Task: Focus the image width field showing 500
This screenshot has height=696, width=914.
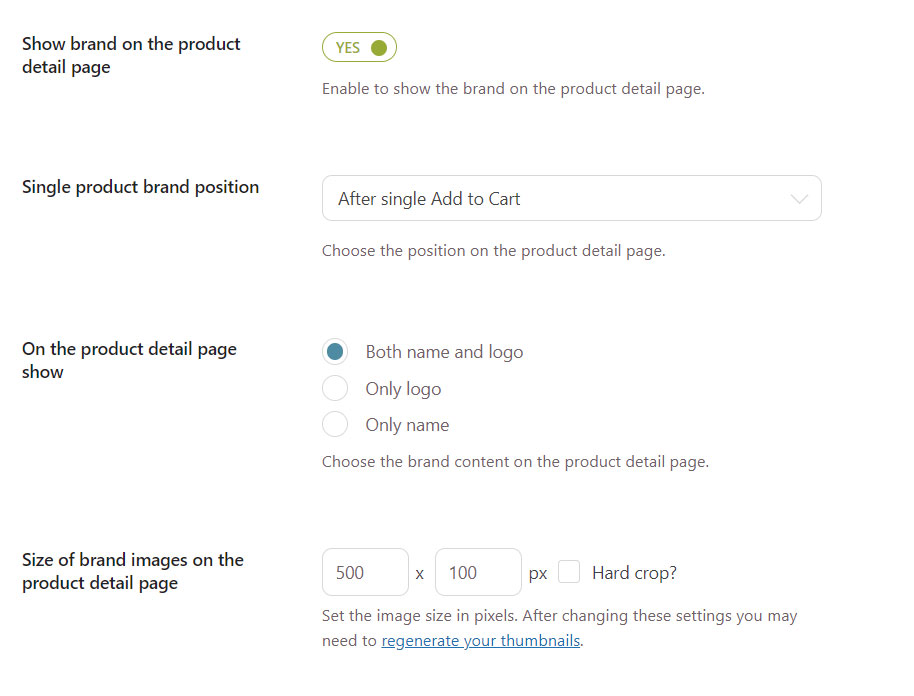Action: (x=365, y=572)
